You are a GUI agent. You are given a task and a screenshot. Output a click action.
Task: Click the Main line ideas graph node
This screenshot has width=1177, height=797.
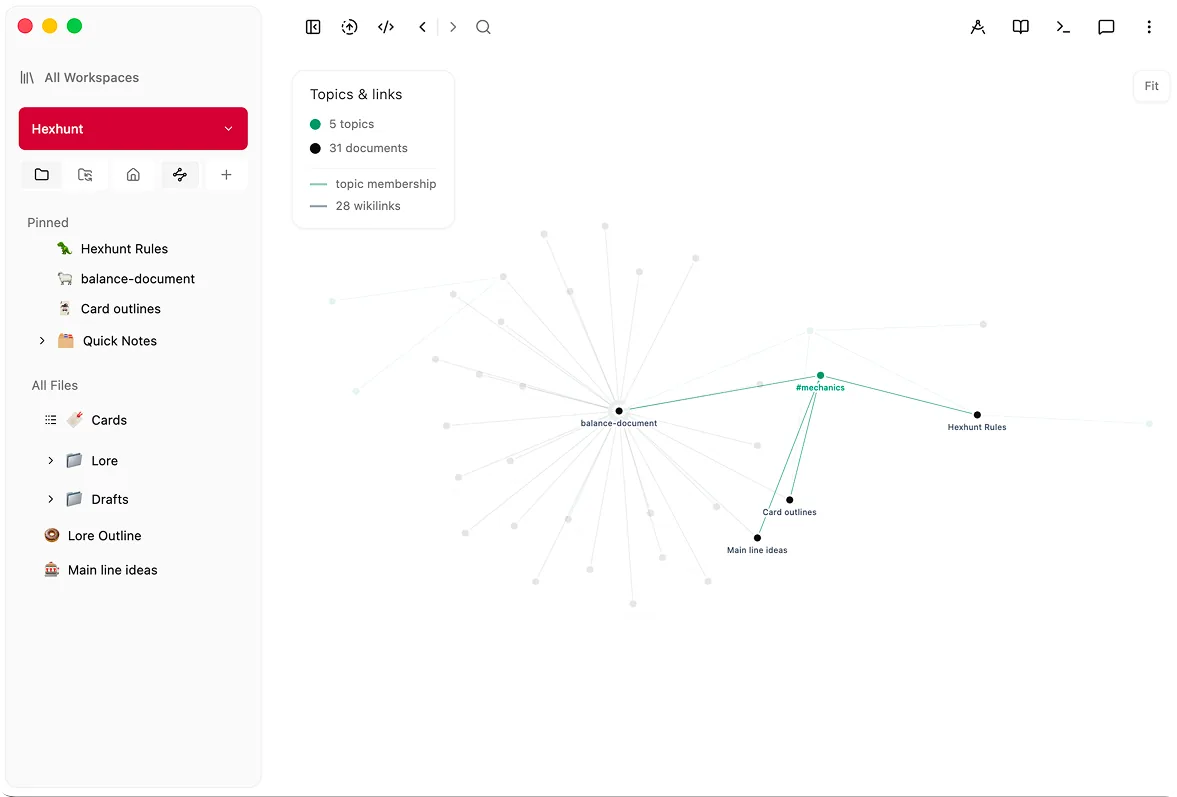[757, 537]
